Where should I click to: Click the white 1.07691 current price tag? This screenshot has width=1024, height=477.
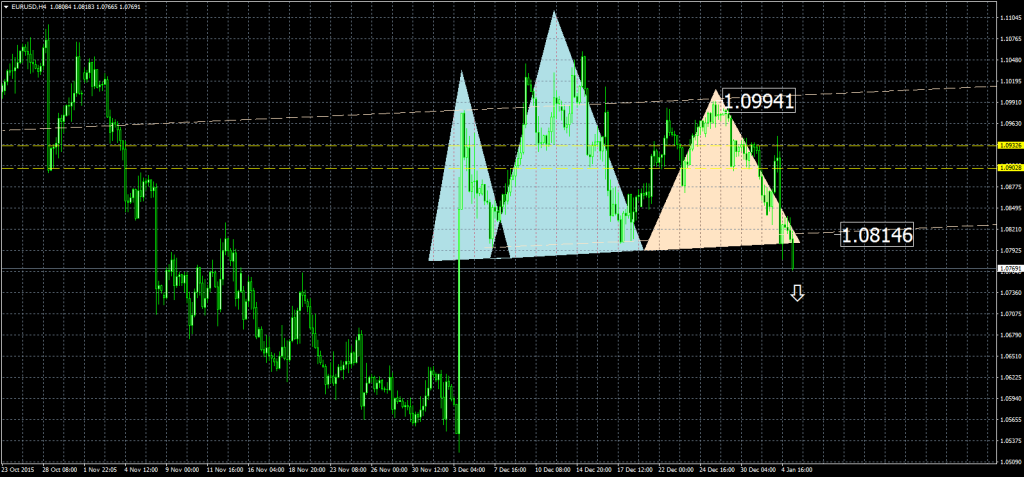click(1009, 269)
